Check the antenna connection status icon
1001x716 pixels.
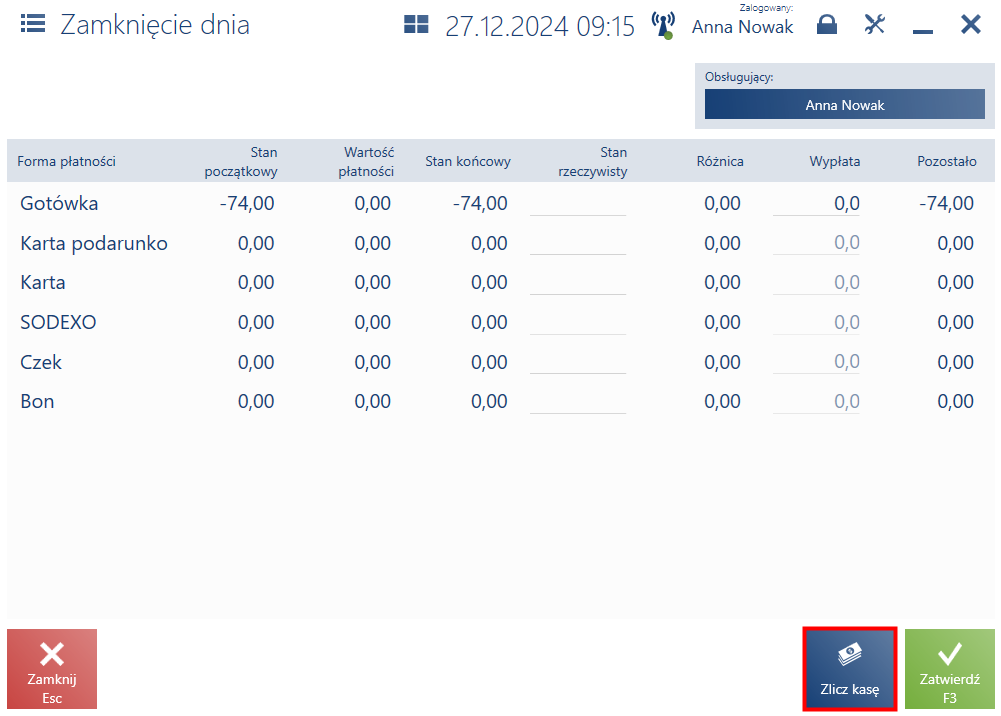[x=663, y=26]
